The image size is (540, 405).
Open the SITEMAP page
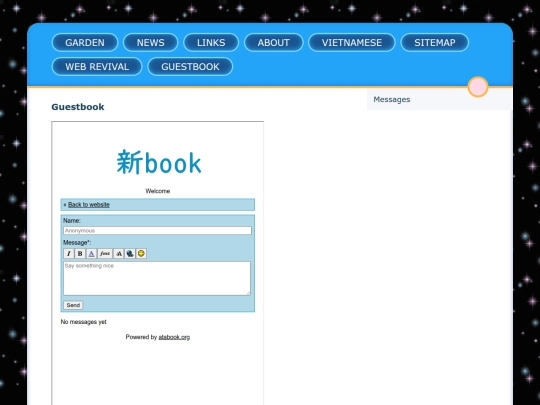(x=435, y=42)
